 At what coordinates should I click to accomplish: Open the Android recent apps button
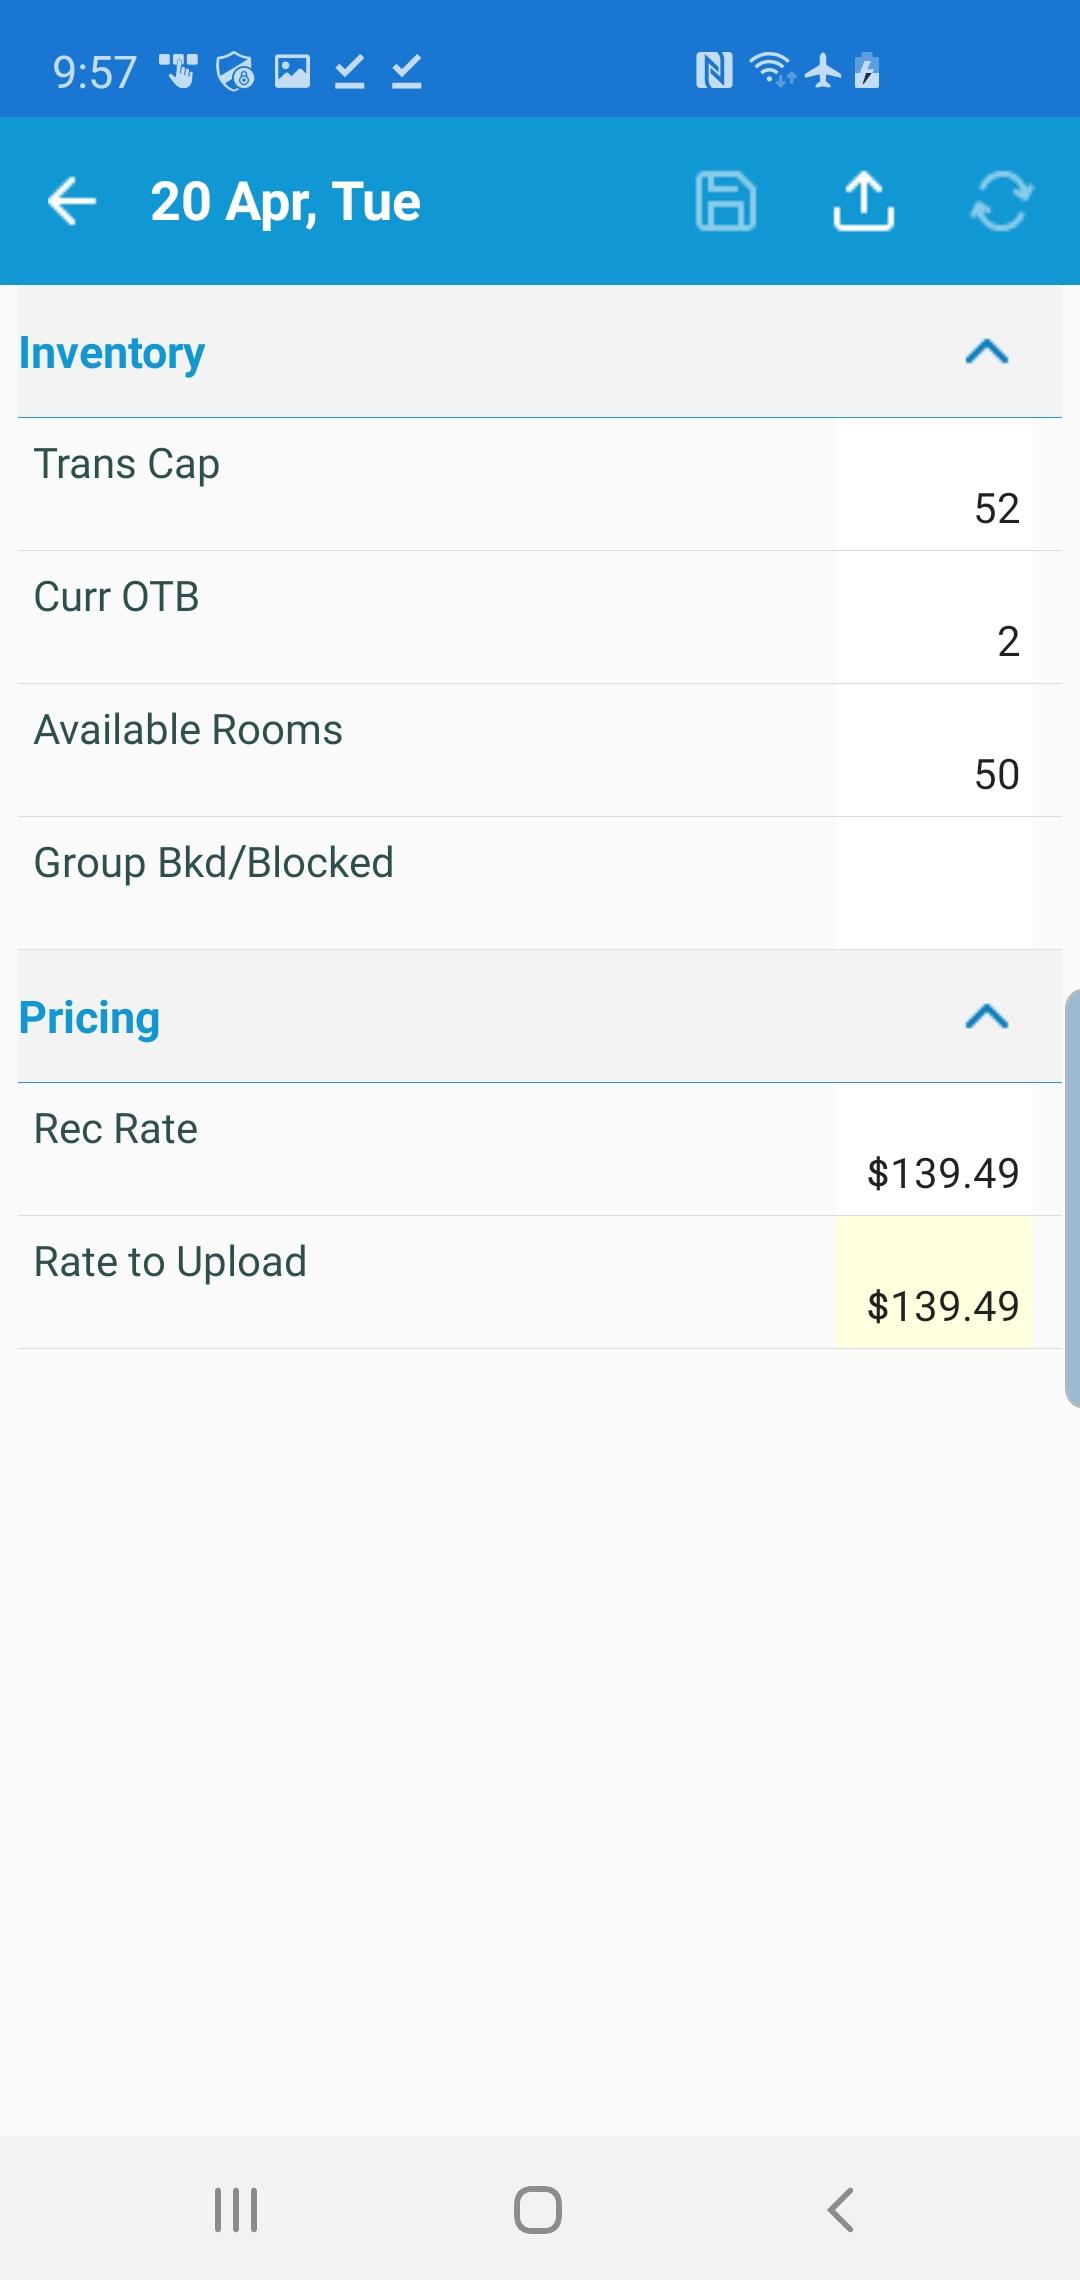pyautogui.click(x=236, y=2210)
